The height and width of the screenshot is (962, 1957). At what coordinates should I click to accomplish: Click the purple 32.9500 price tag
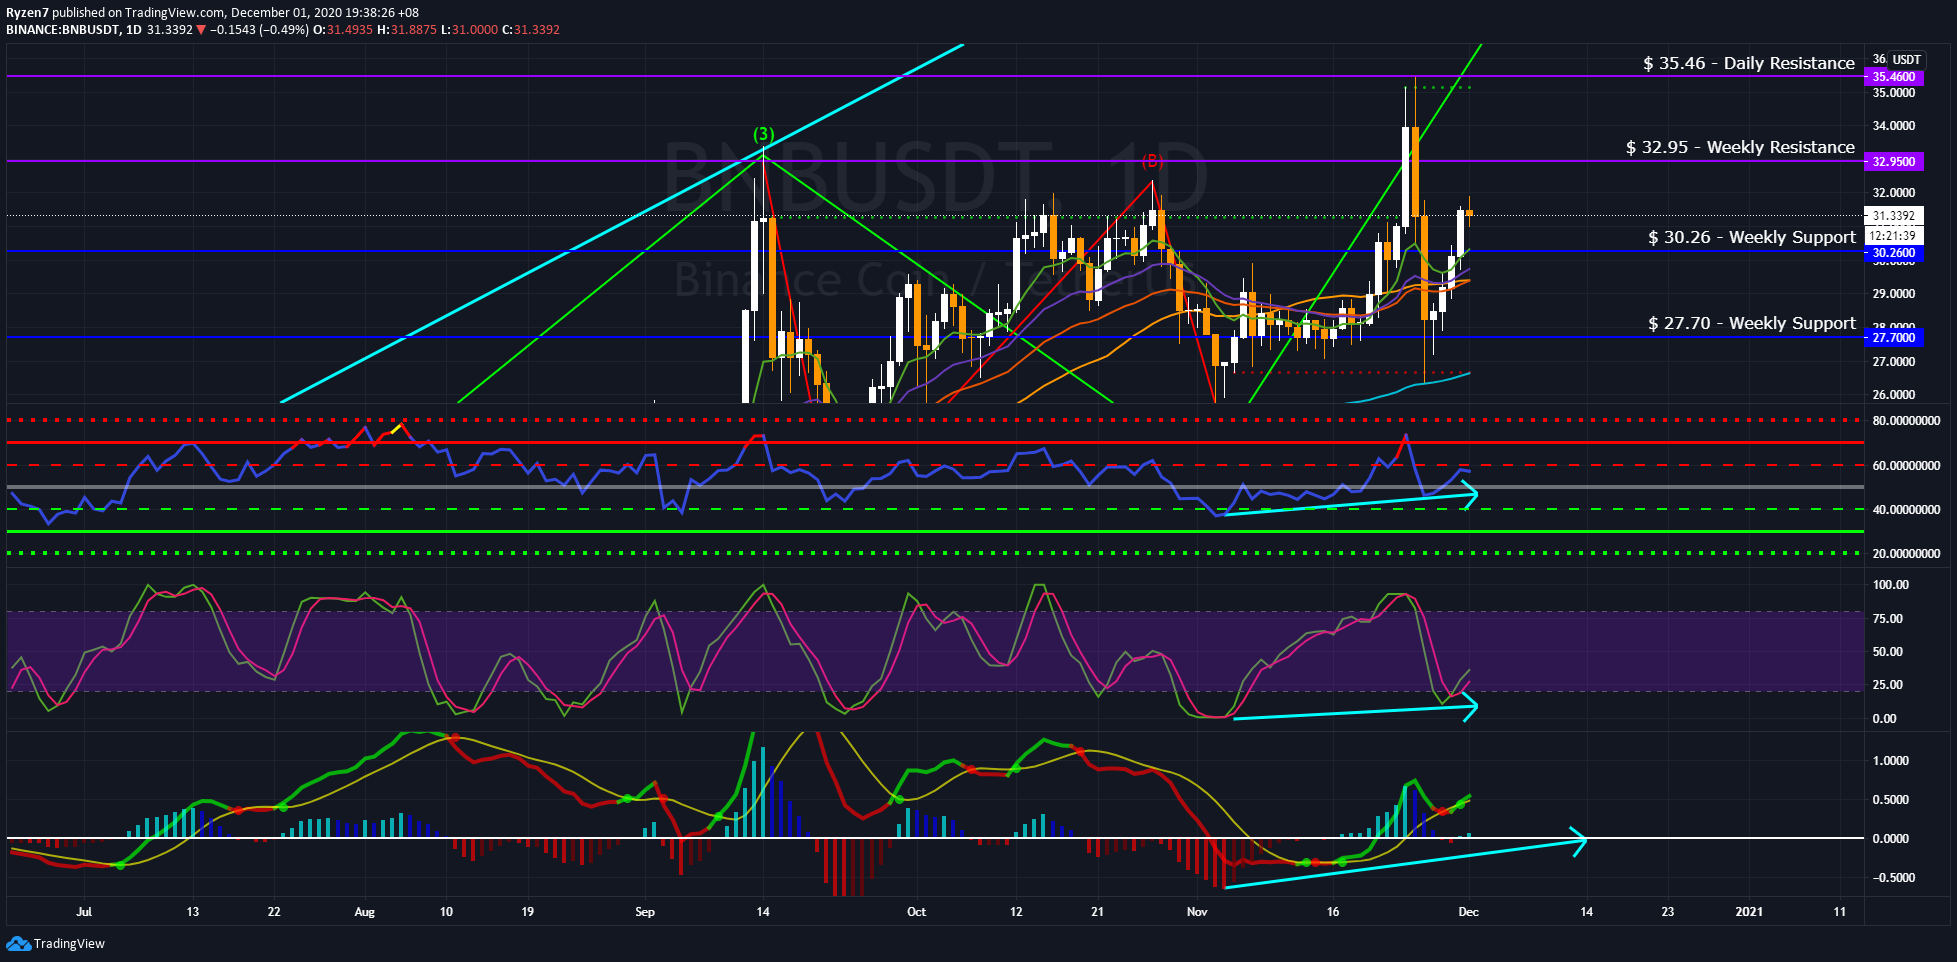coord(1893,161)
